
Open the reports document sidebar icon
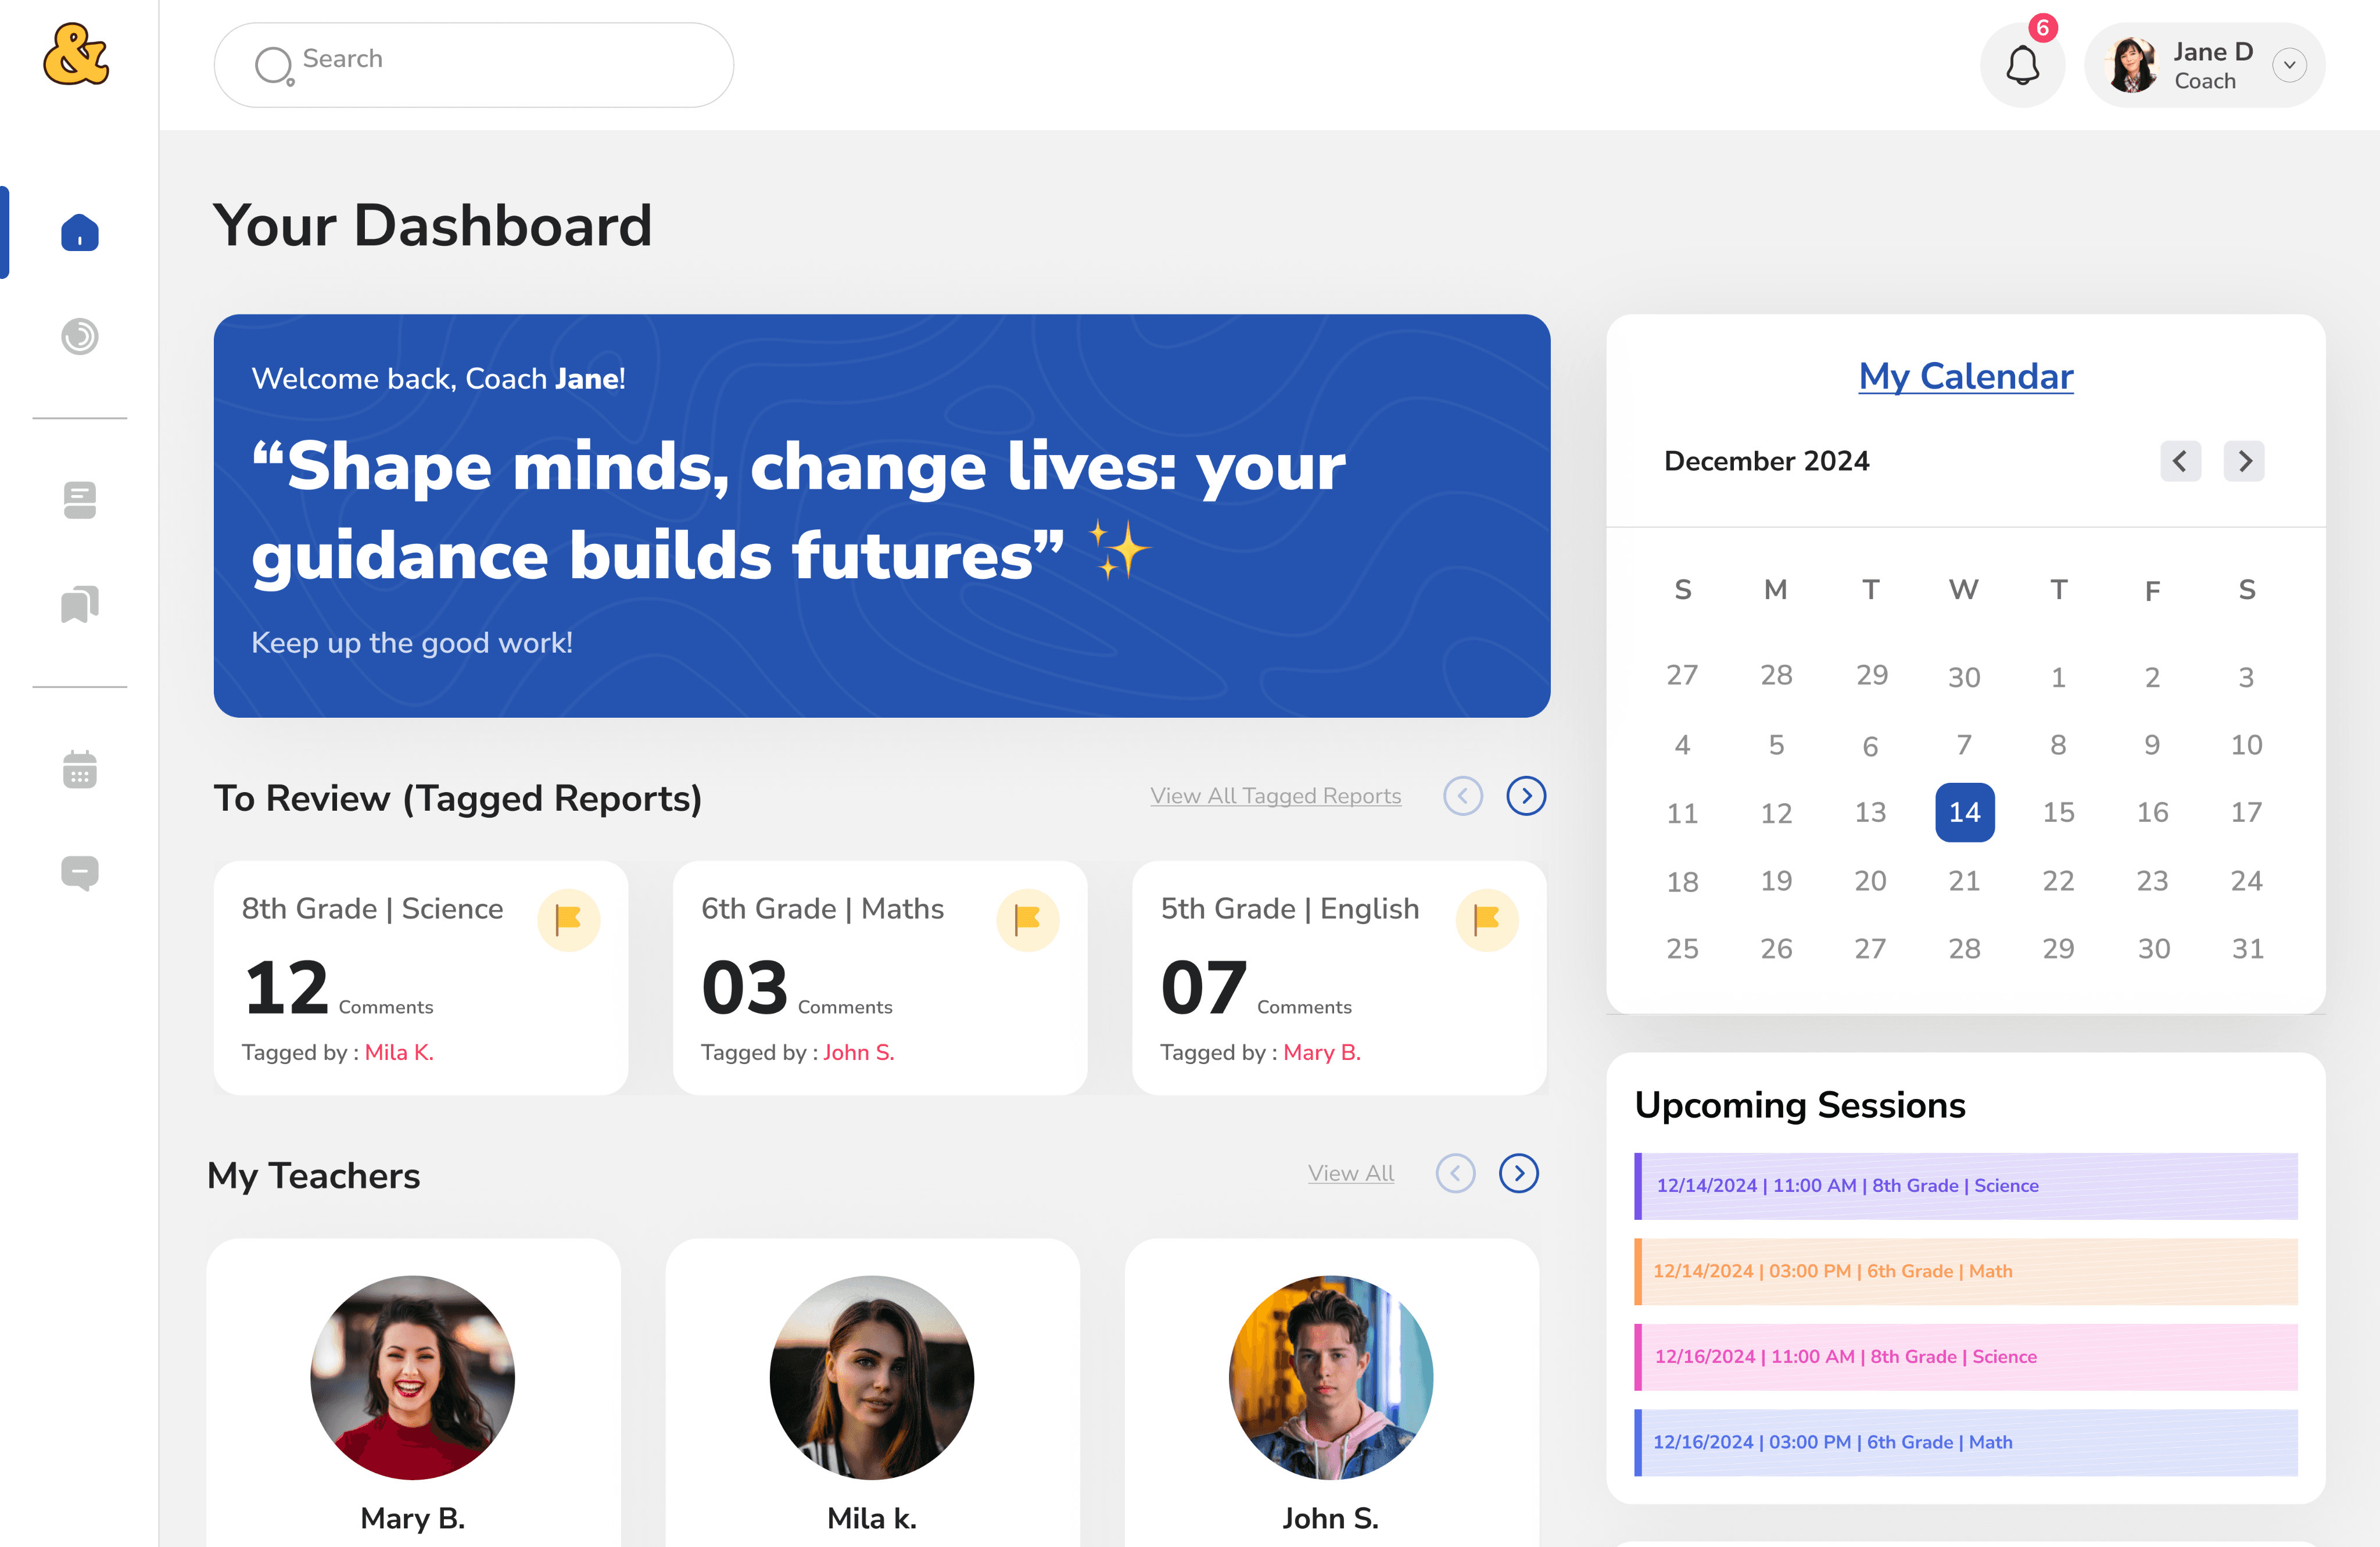coord(80,500)
